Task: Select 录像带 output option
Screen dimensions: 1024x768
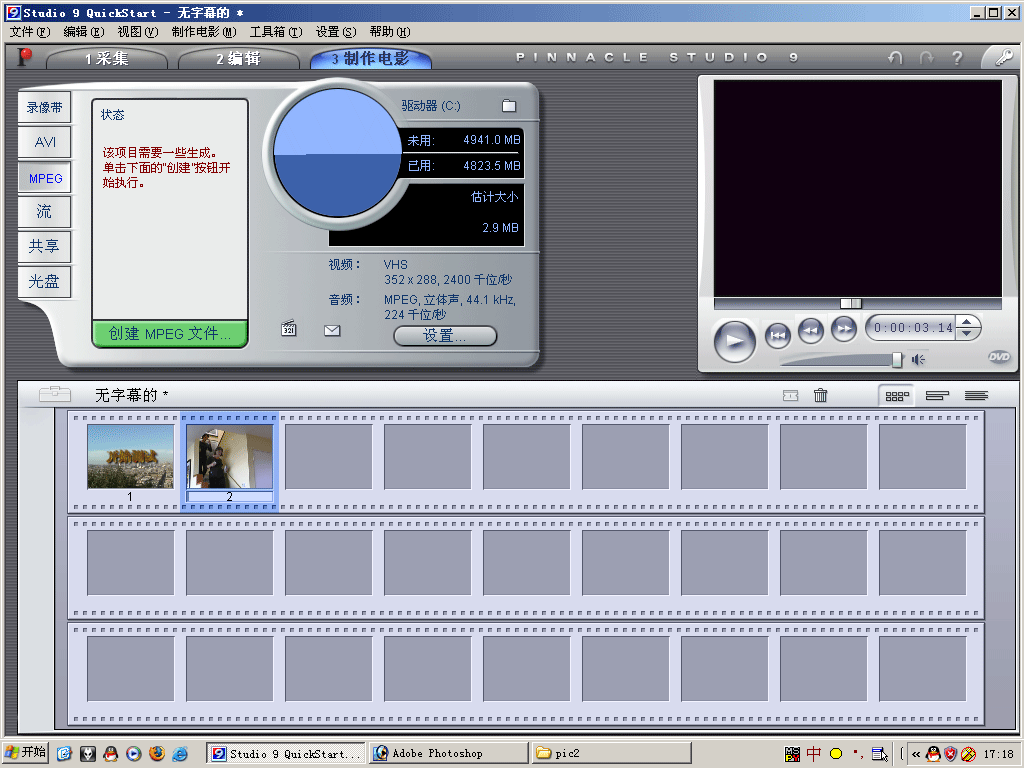Action: pos(44,108)
